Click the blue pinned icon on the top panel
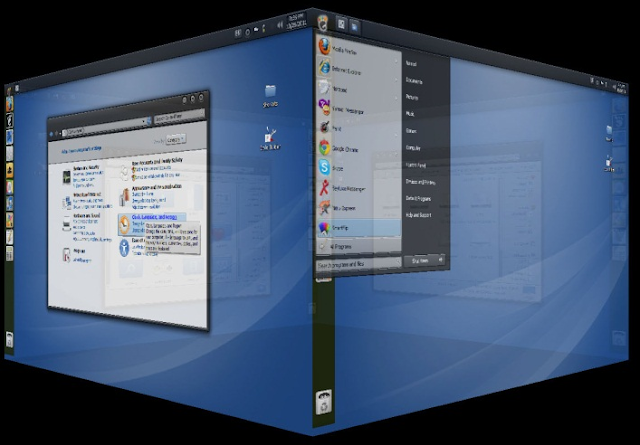Screen dimensions: 640x445 click(x=354, y=27)
